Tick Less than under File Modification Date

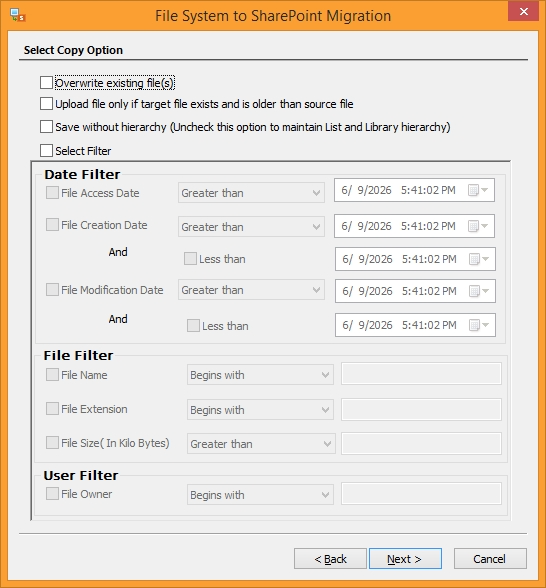point(193,326)
